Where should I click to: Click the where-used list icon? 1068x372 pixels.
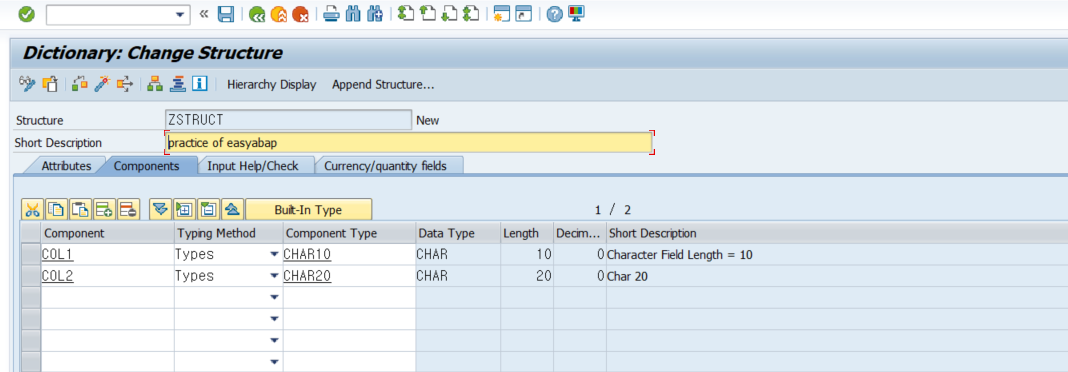pos(125,84)
